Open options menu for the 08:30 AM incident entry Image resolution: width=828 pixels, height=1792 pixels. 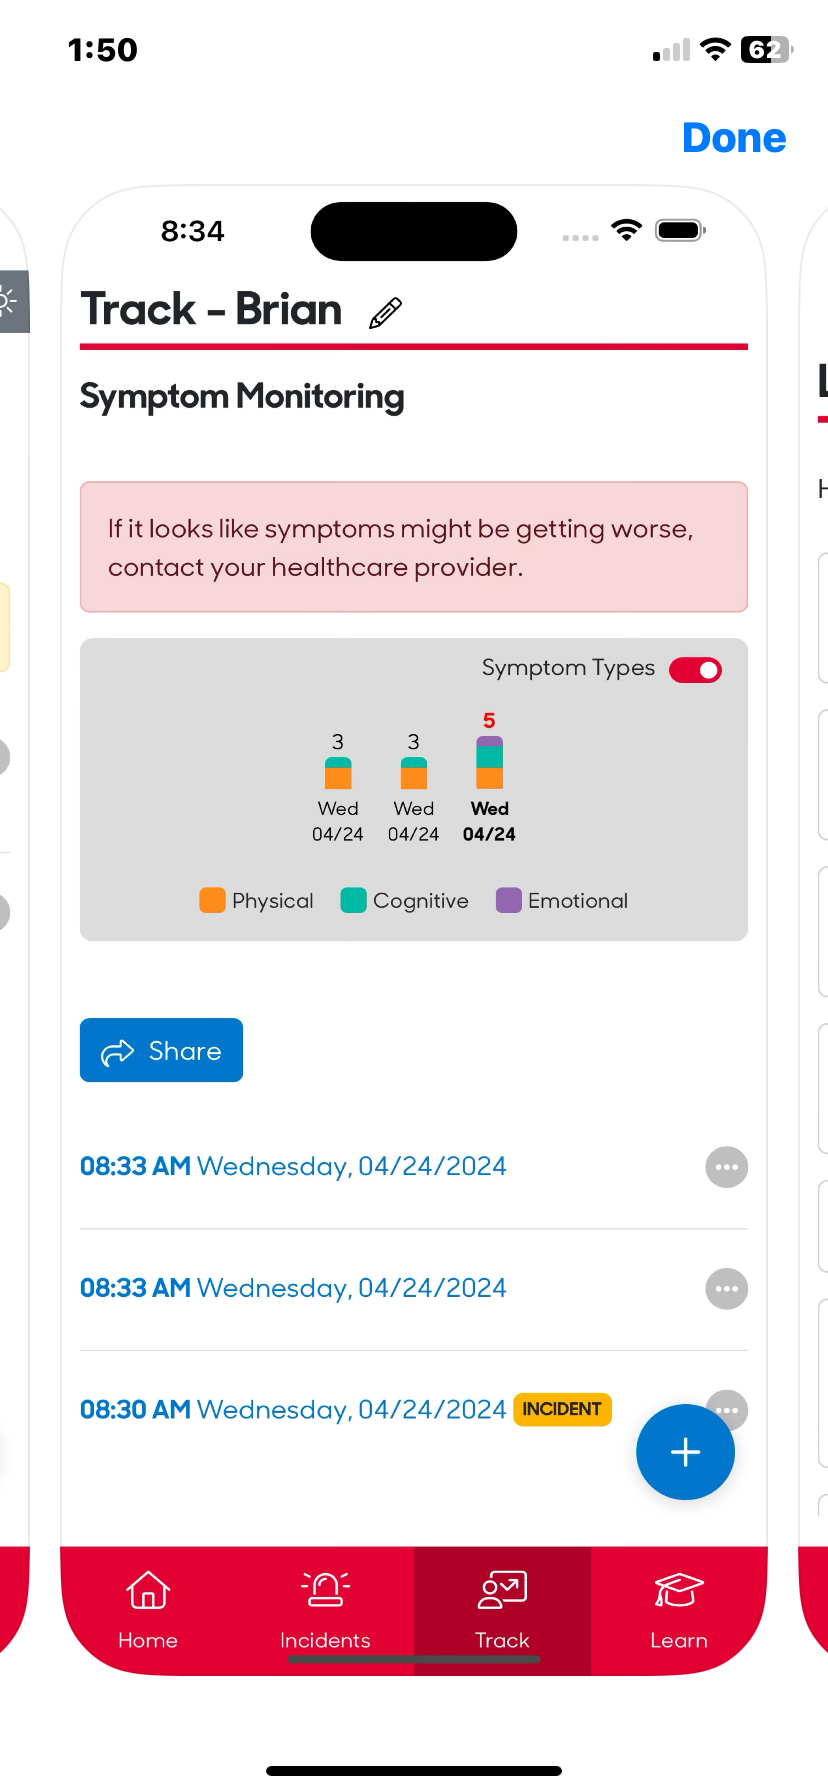[726, 1410]
